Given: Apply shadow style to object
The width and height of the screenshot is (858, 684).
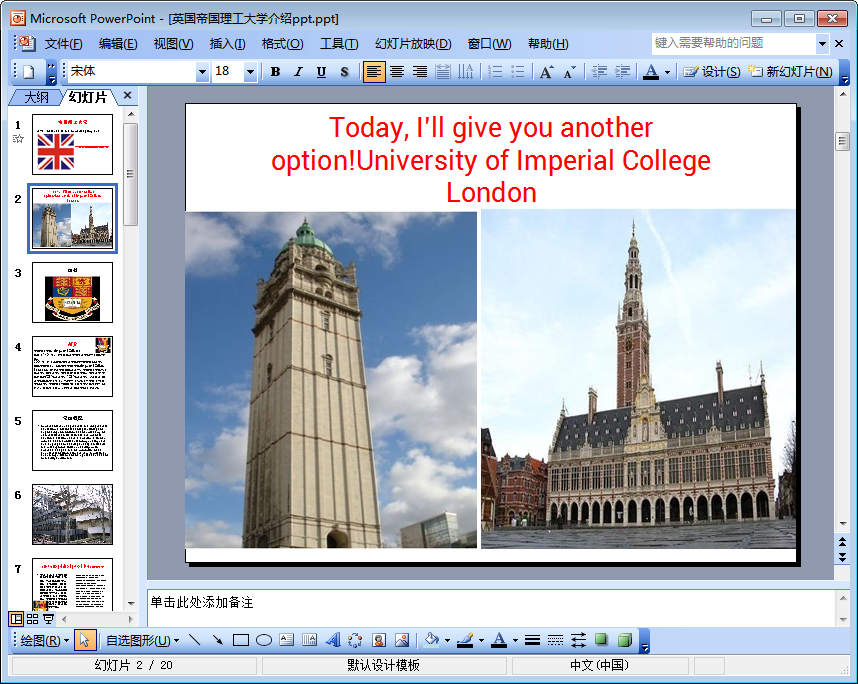Looking at the screenshot, I should point(601,640).
